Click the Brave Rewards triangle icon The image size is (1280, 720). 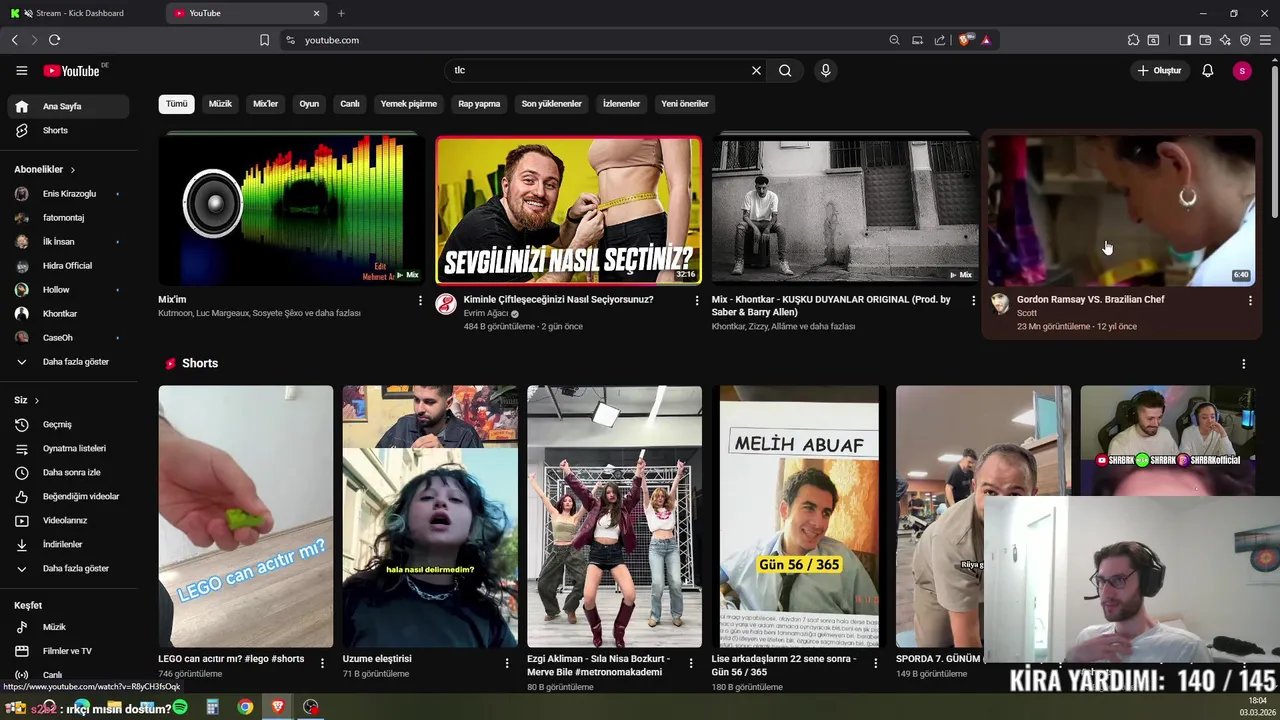click(x=985, y=40)
